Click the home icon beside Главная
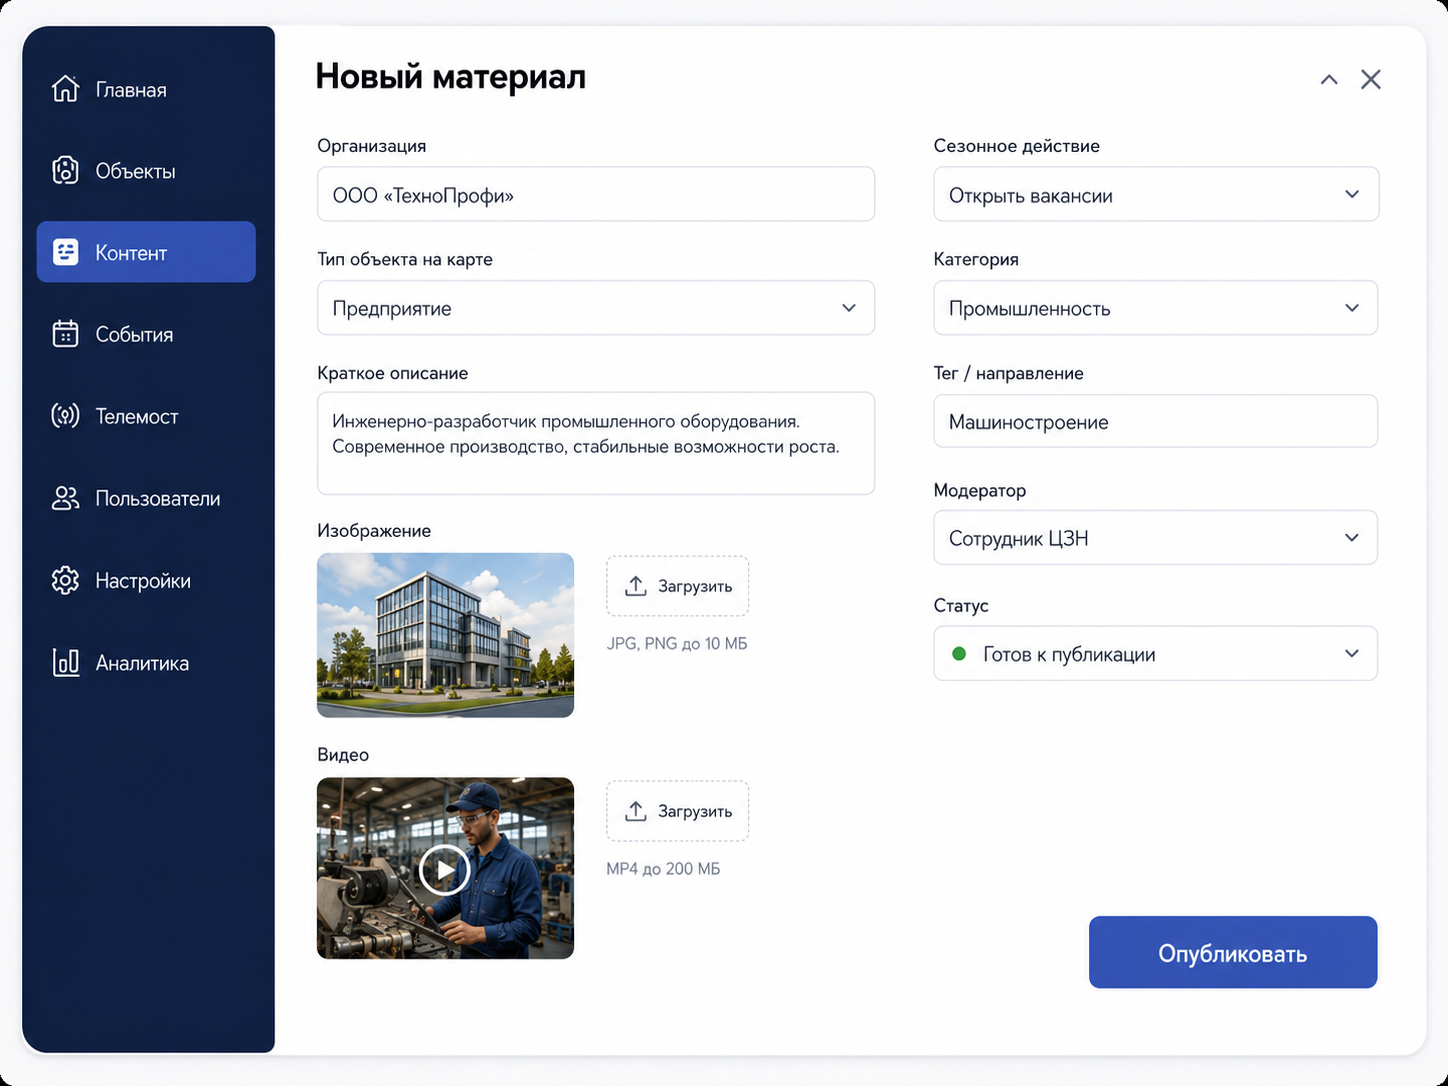Screen dimensions: 1448x1086 pos(65,89)
